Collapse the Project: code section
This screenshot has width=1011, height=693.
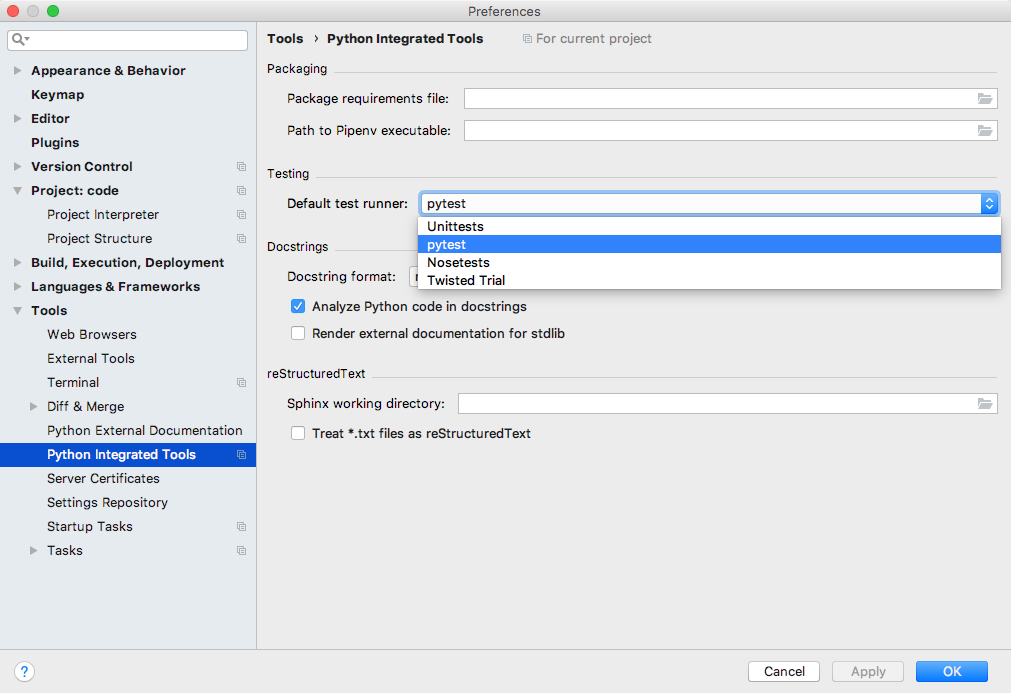pos(17,191)
